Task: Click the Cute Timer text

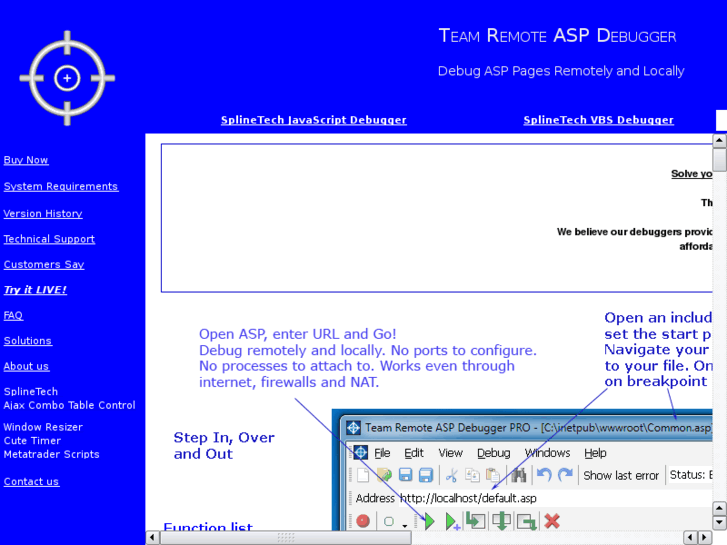Action: coord(32,441)
